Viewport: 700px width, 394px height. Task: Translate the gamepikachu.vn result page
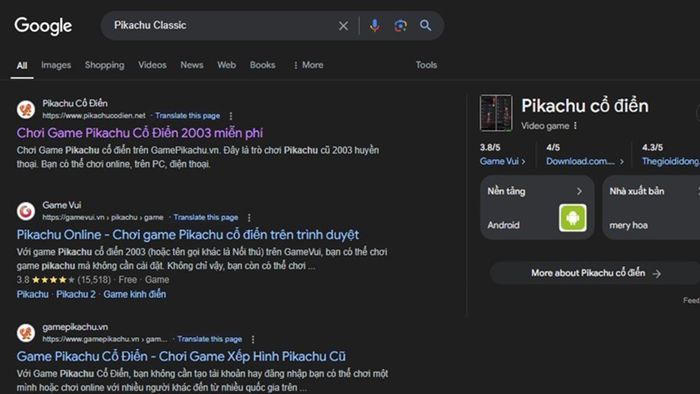[x=209, y=339]
